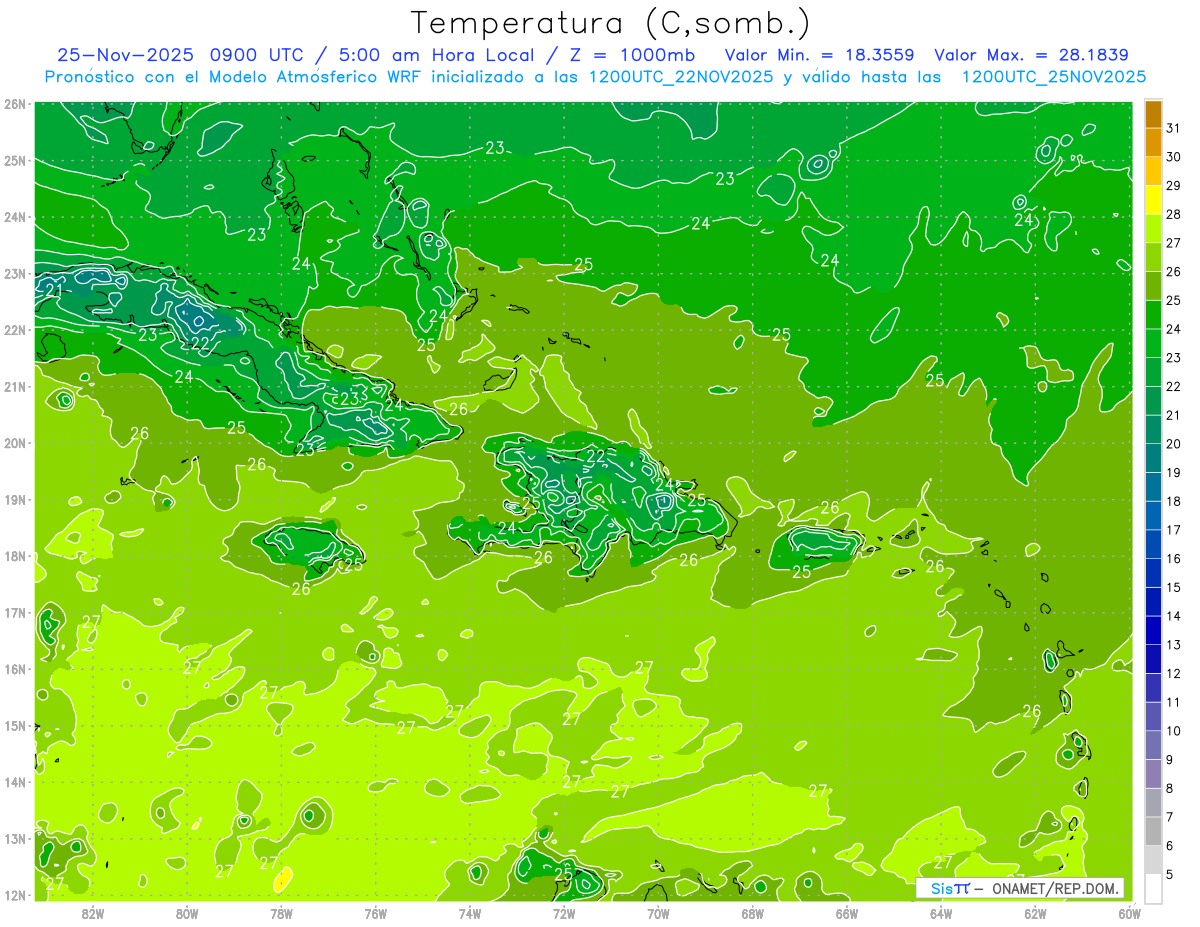Click the '60W' longitude axis label
This screenshot has width=1200, height=927.
tap(1129, 912)
